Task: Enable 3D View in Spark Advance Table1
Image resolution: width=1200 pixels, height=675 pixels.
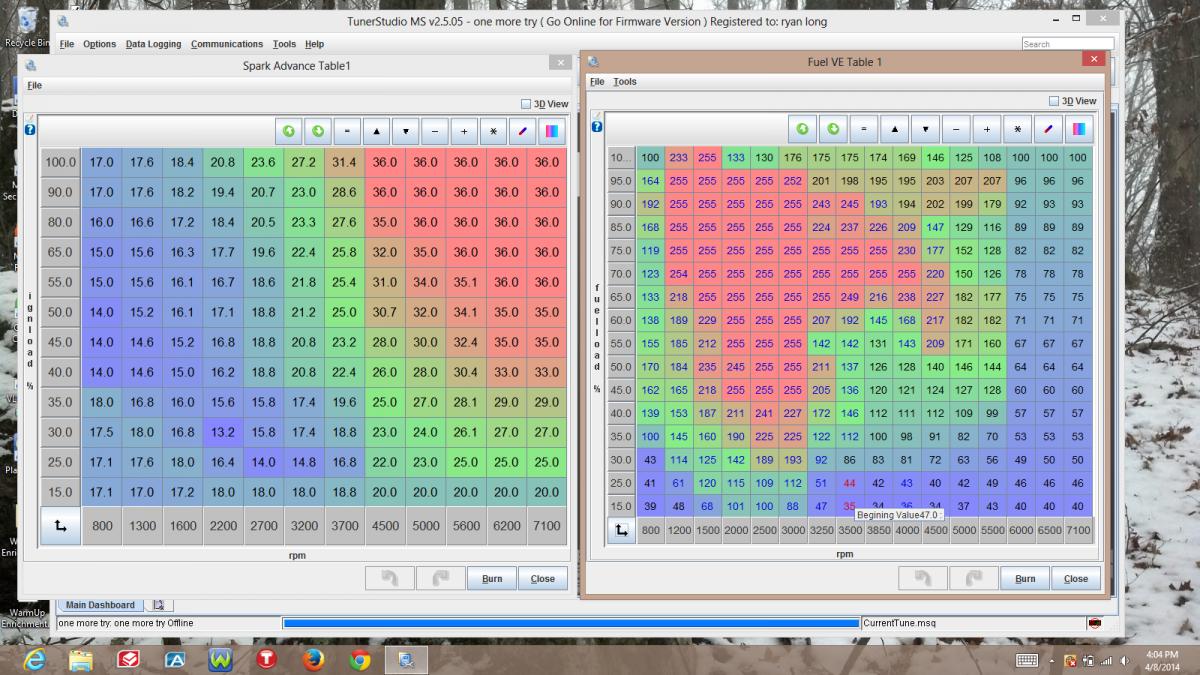Action: [526, 104]
